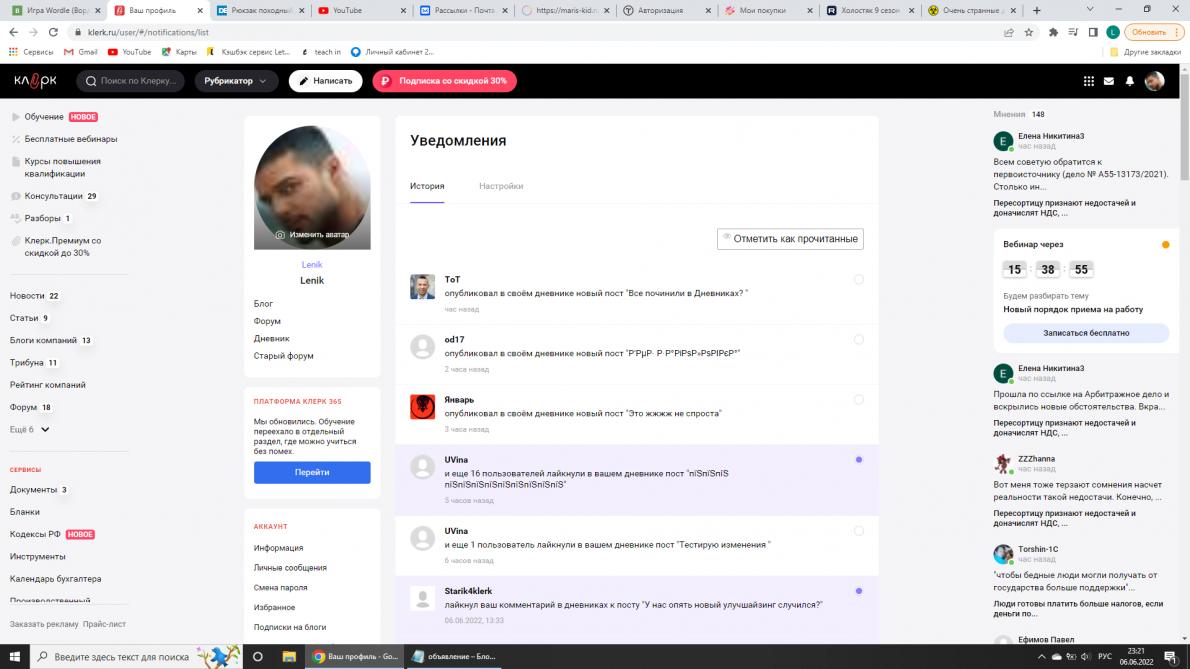Viewport: 1190px width, 669px height.
Task: Switch to the Мои покупки browser tab
Action: coord(766,11)
